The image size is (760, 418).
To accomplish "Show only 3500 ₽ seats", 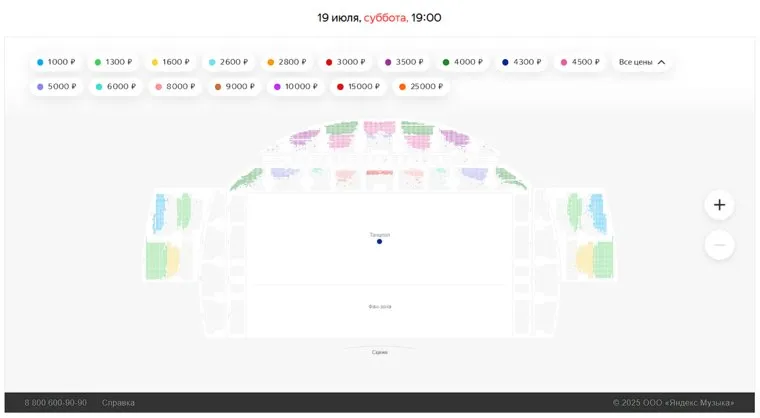I will (404, 62).
